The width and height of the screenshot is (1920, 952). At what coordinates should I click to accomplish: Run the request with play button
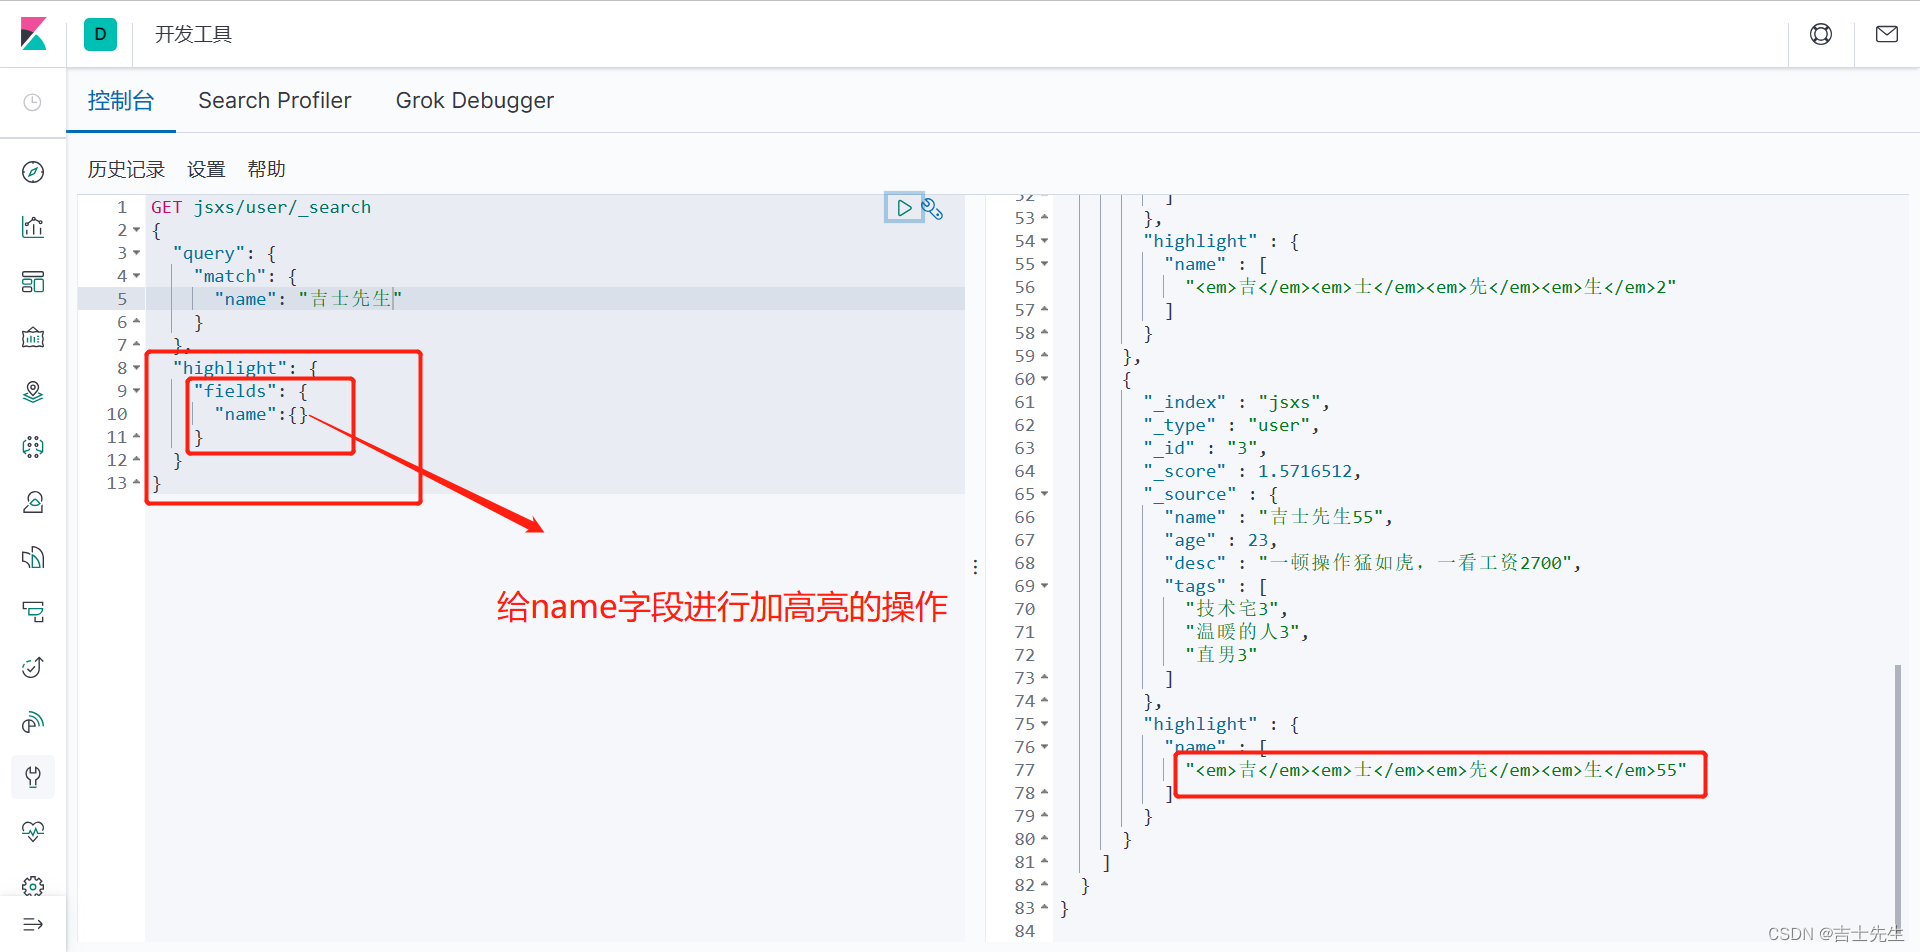click(x=904, y=208)
